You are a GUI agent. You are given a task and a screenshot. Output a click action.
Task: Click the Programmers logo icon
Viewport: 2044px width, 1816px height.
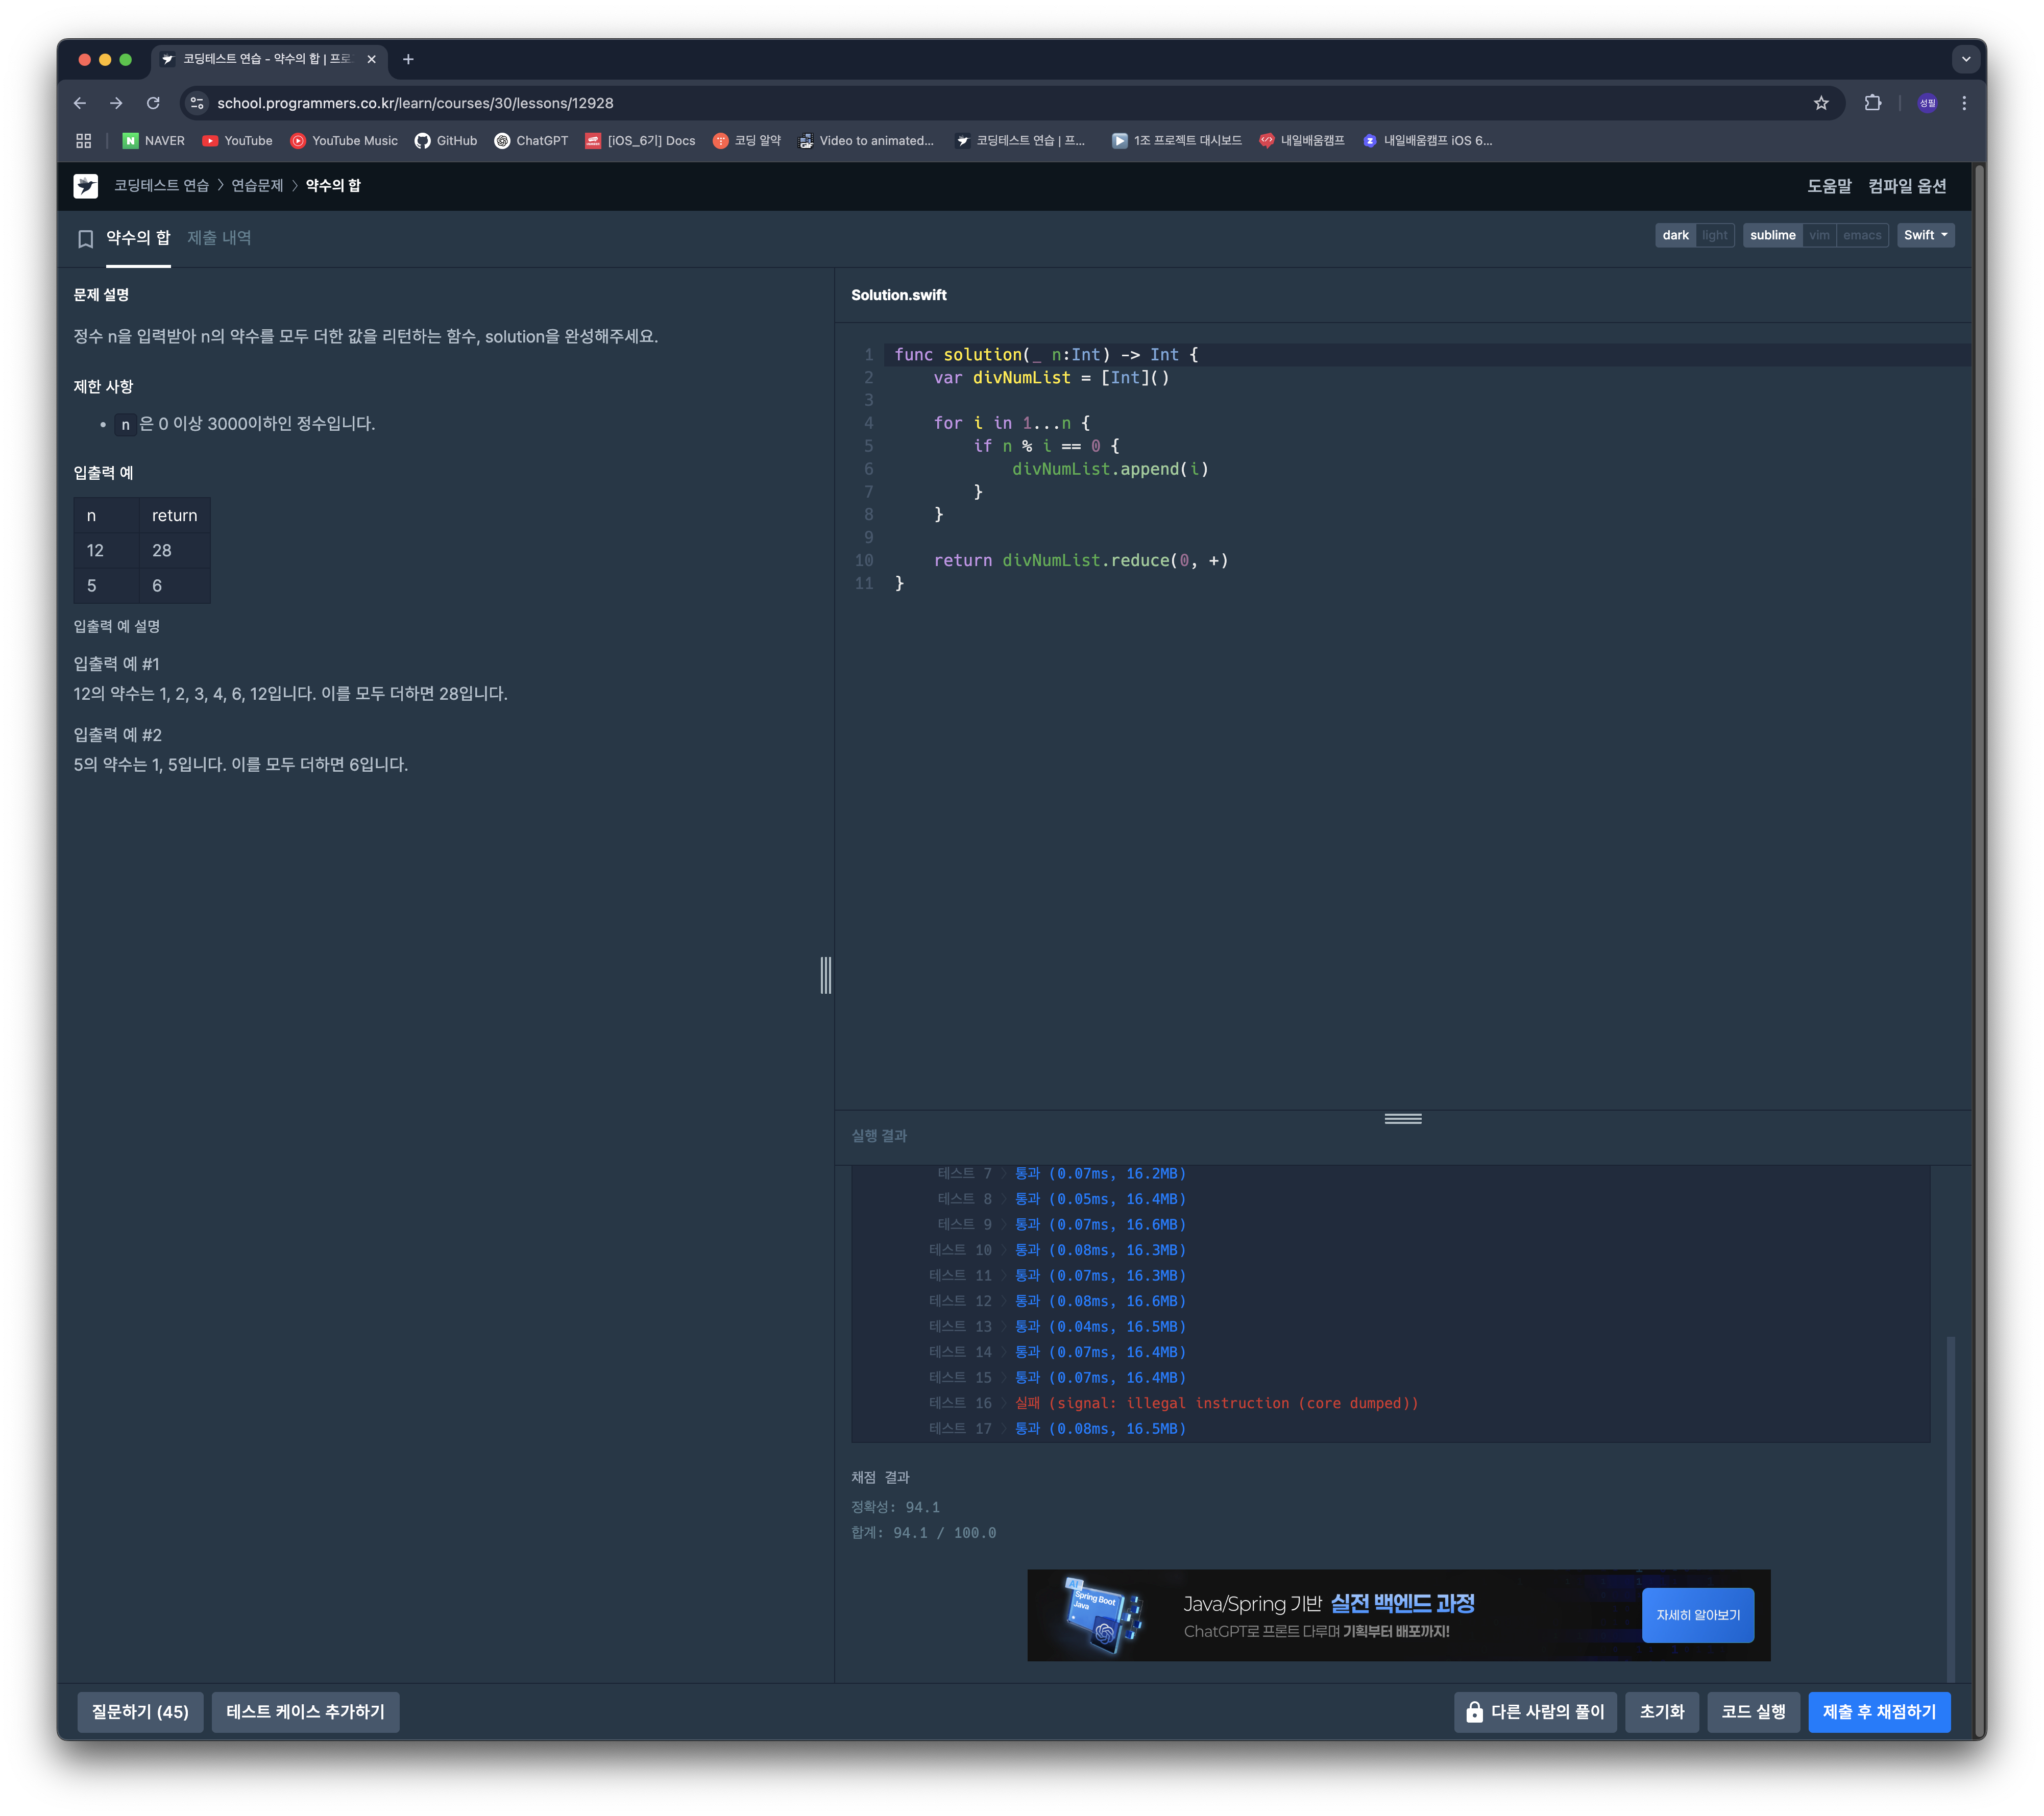[x=86, y=186]
